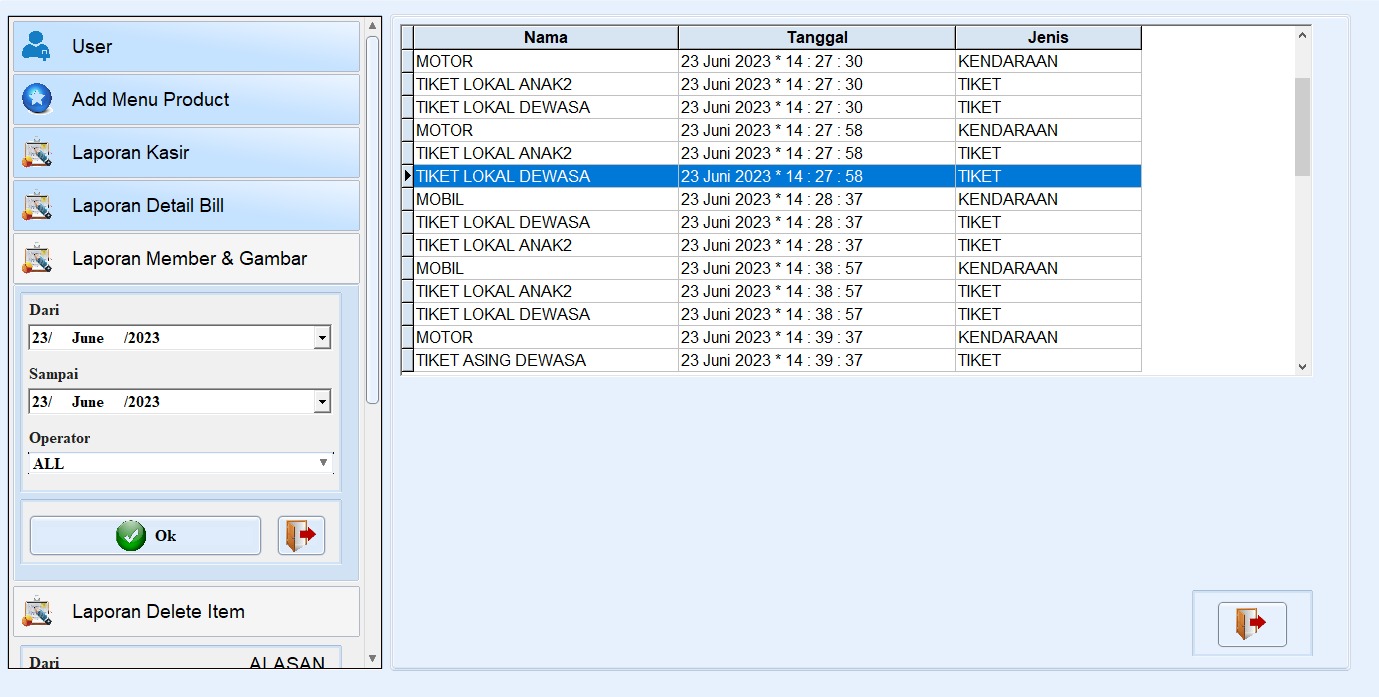Sort table by Tanggal column header
Image resolution: width=1379 pixels, height=697 pixels.
click(817, 37)
